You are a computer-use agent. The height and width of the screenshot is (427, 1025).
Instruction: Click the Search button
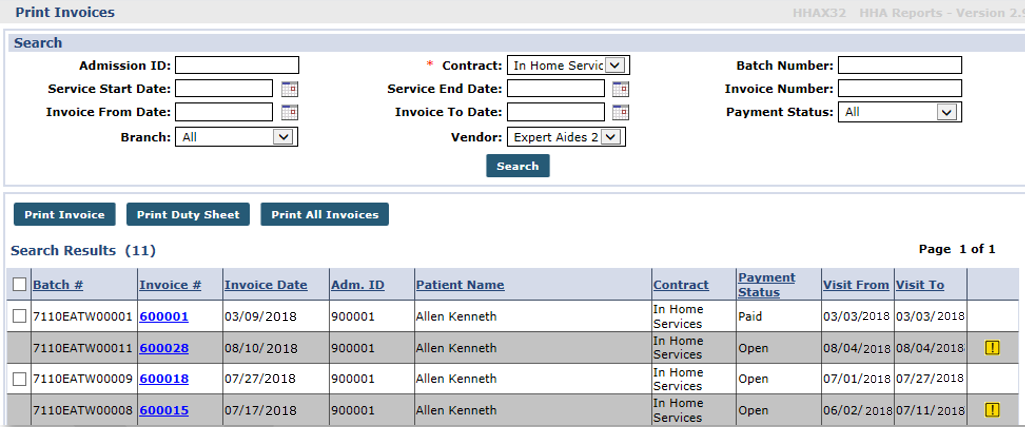click(518, 166)
